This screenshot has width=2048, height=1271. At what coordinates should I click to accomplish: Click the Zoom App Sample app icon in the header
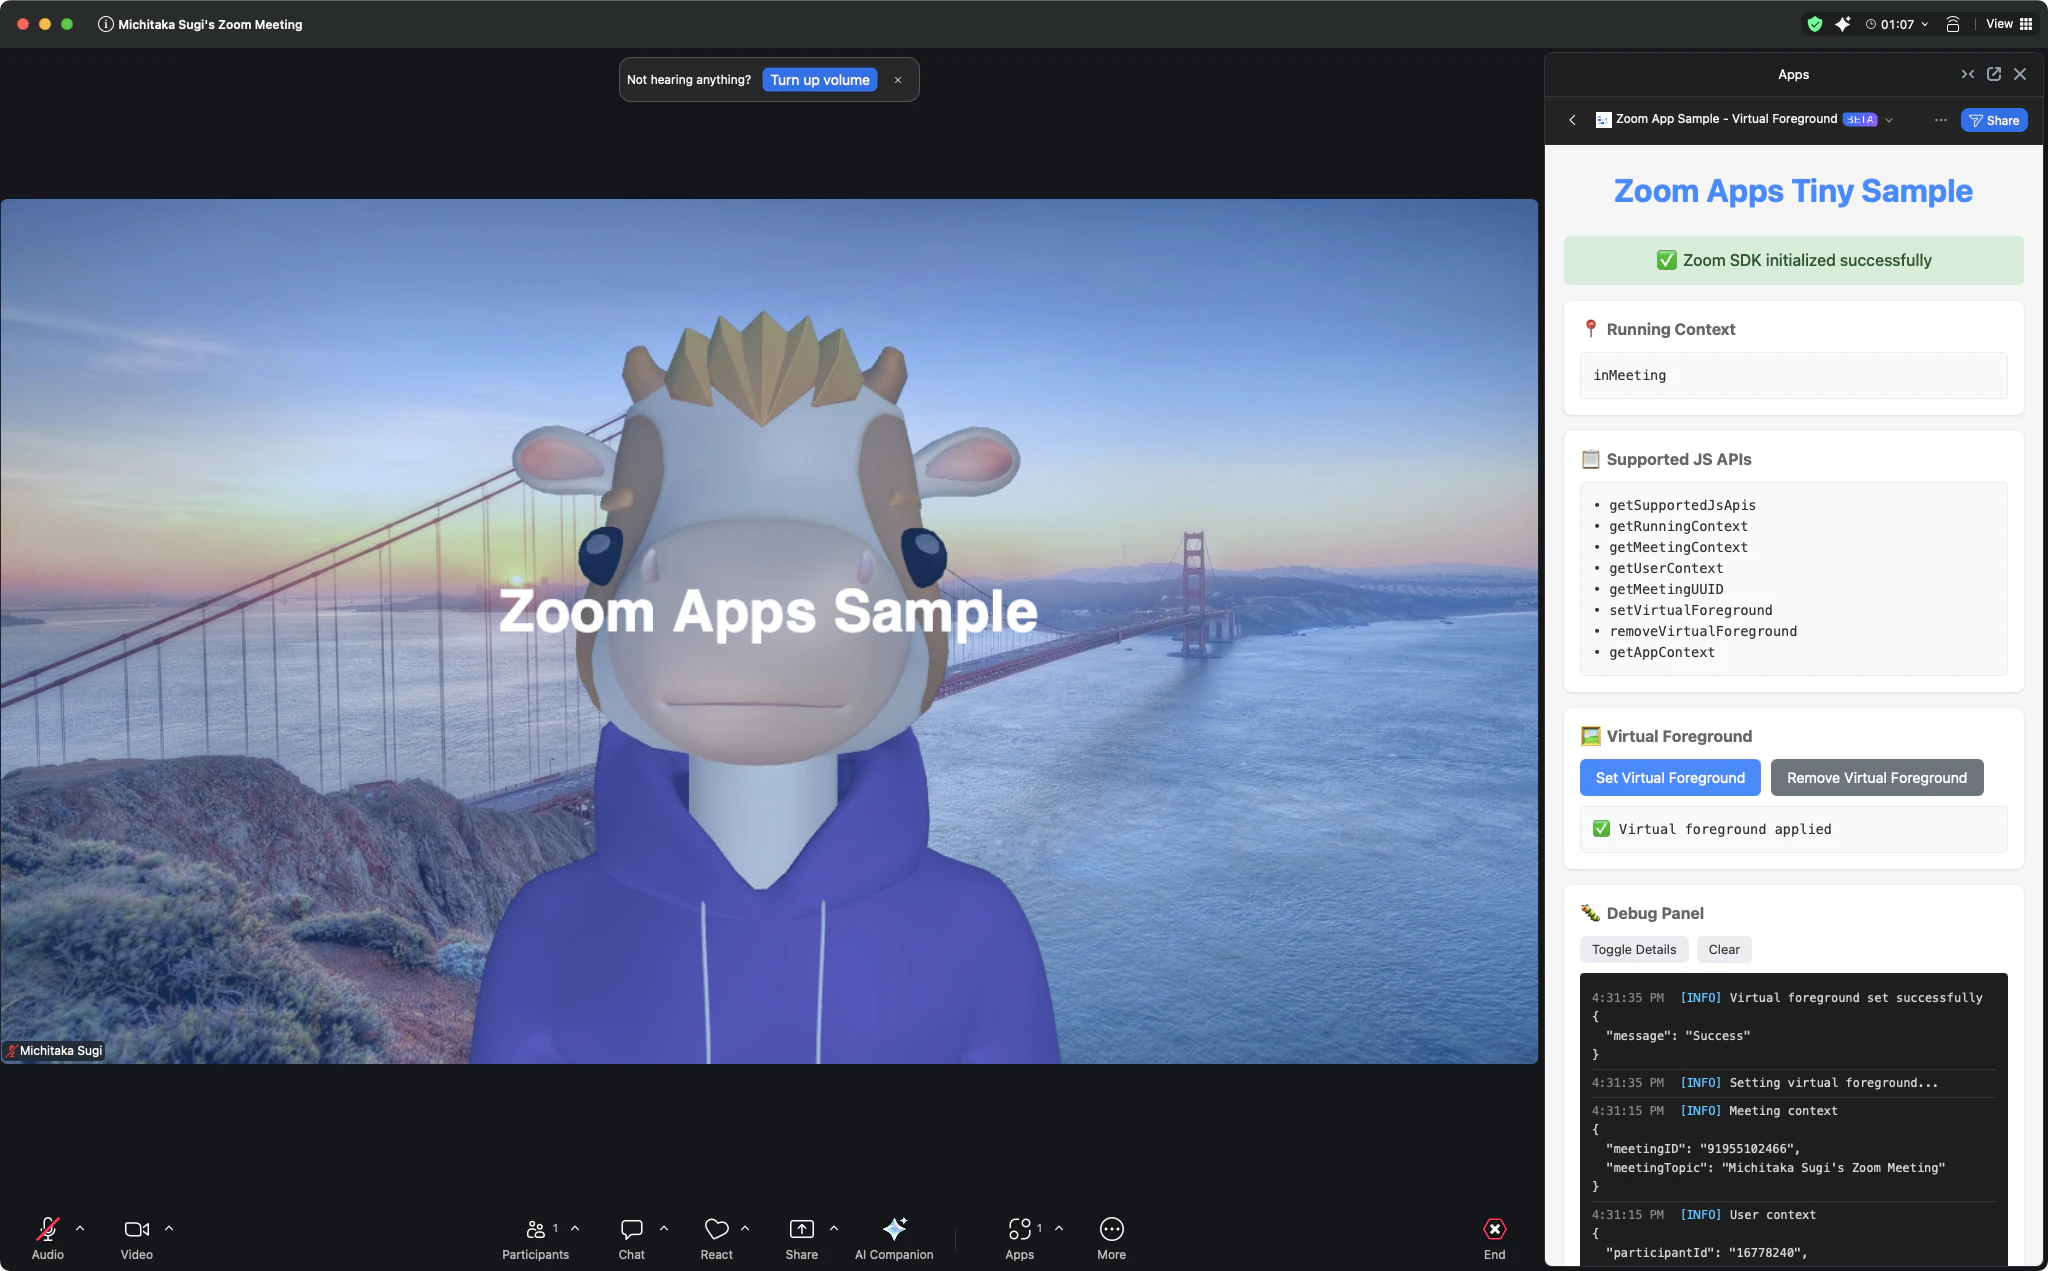[x=1603, y=120]
